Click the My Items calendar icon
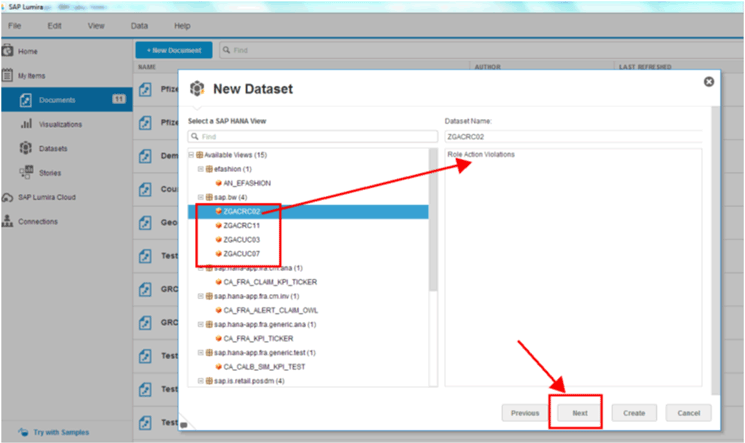The image size is (745, 443). (7, 75)
